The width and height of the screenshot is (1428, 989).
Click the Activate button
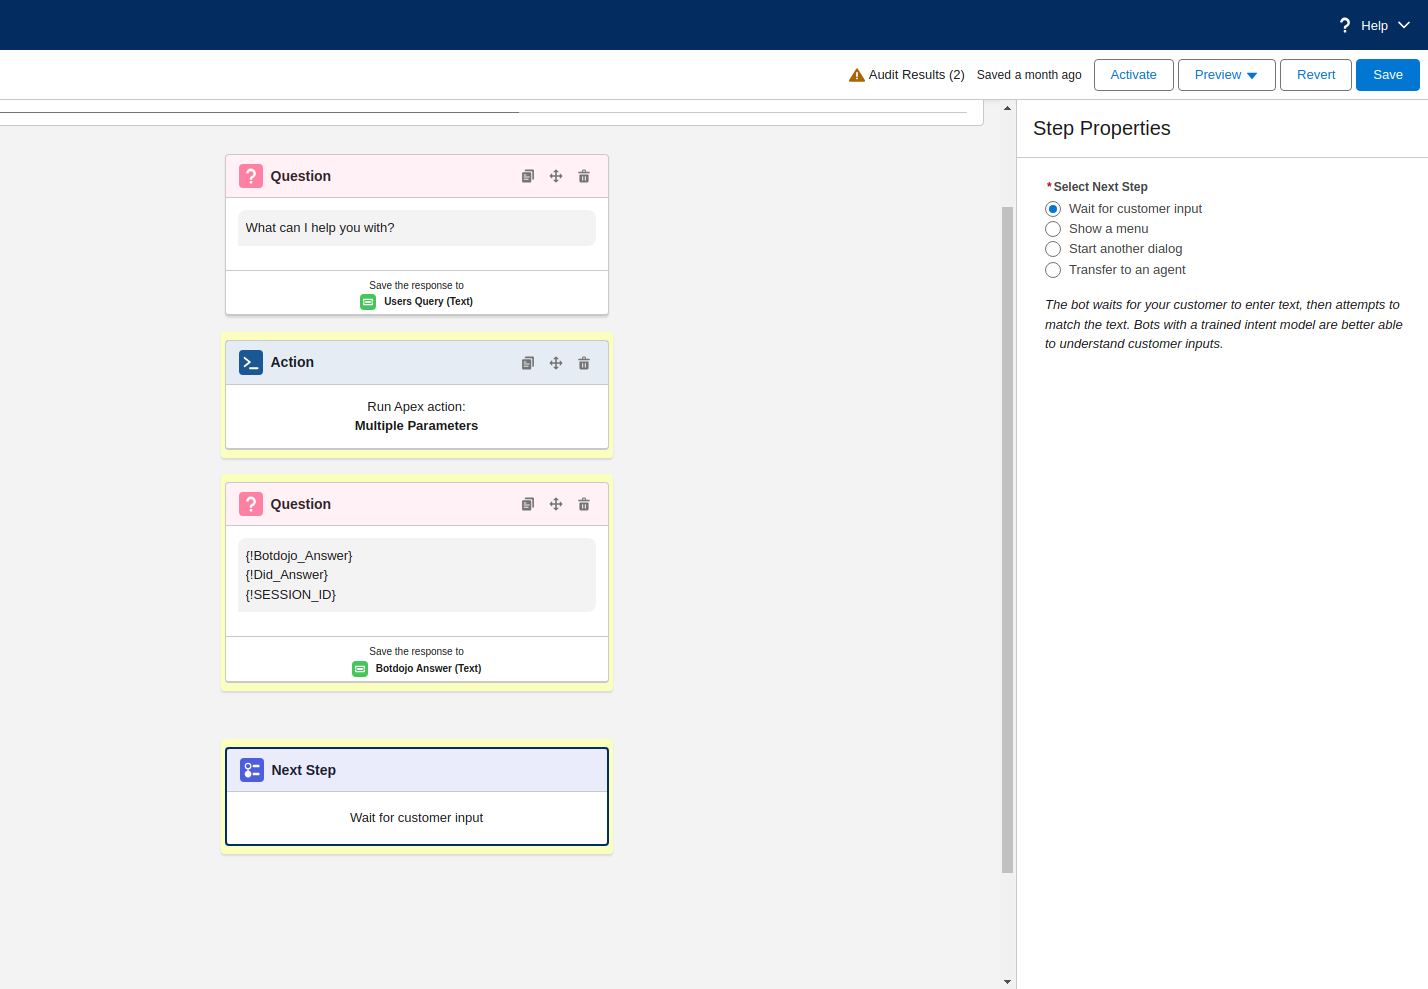pos(1134,75)
